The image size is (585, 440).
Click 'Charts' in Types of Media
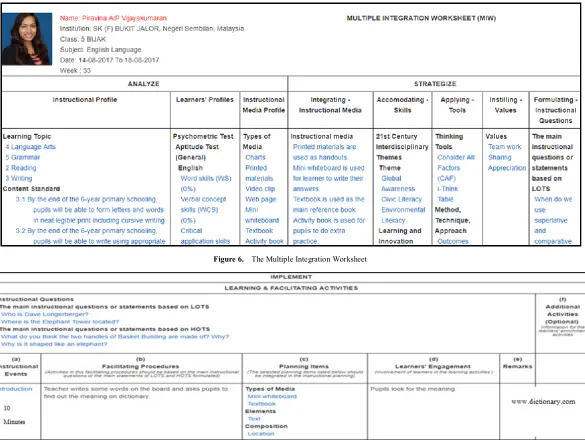[255, 157]
